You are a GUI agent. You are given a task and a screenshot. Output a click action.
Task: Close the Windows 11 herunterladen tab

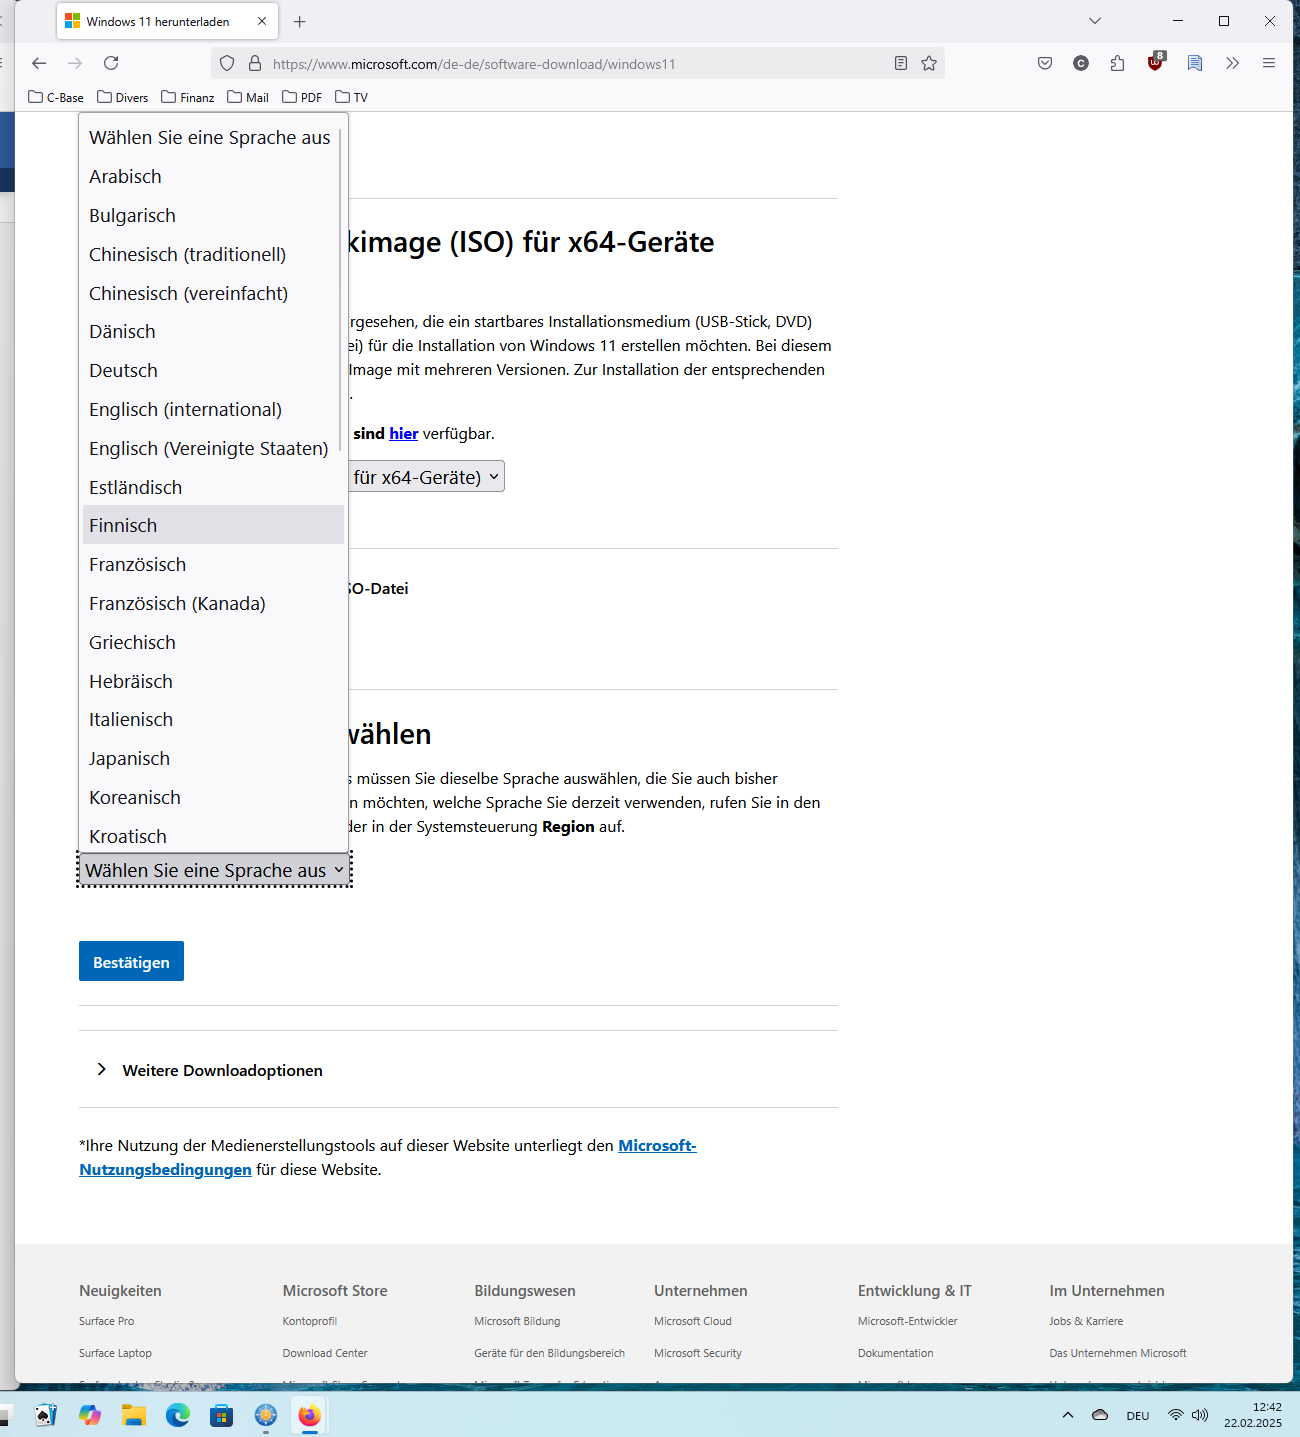pos(262,21)
